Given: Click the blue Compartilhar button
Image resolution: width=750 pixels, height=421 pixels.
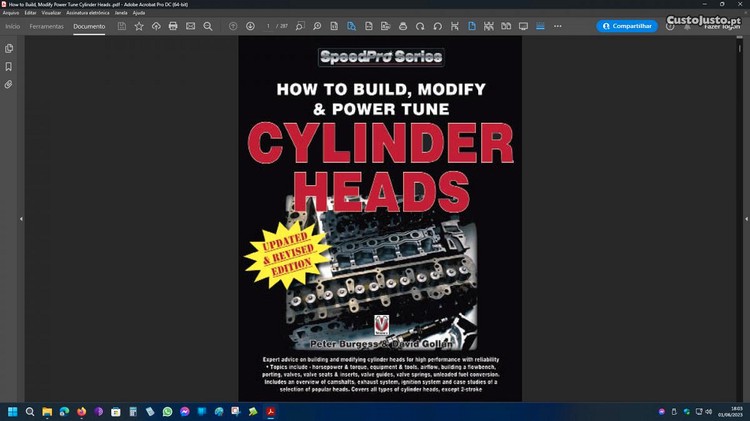Looking at the screenshot, I should tap(626, 26).
